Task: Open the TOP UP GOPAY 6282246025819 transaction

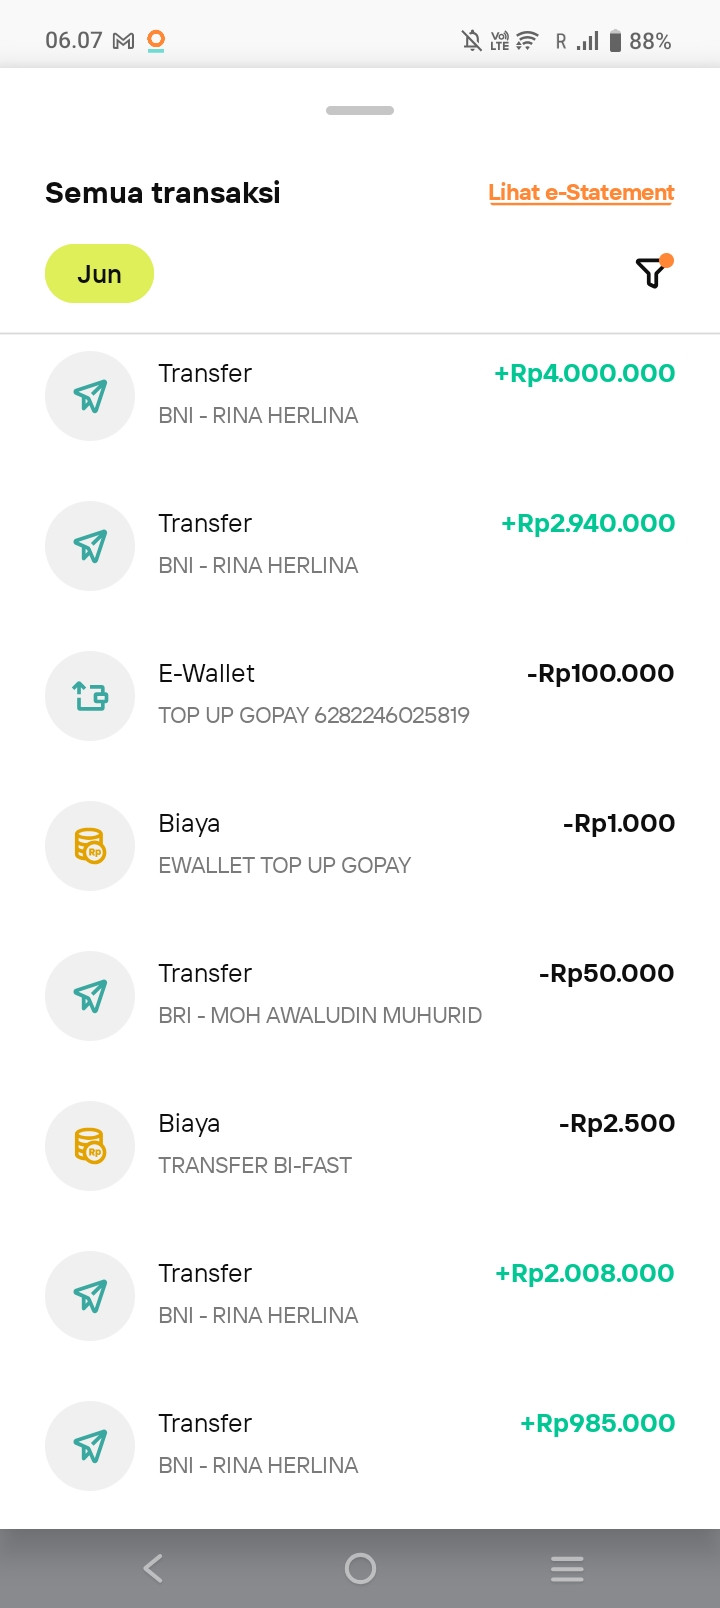Action: pos(360,696)
